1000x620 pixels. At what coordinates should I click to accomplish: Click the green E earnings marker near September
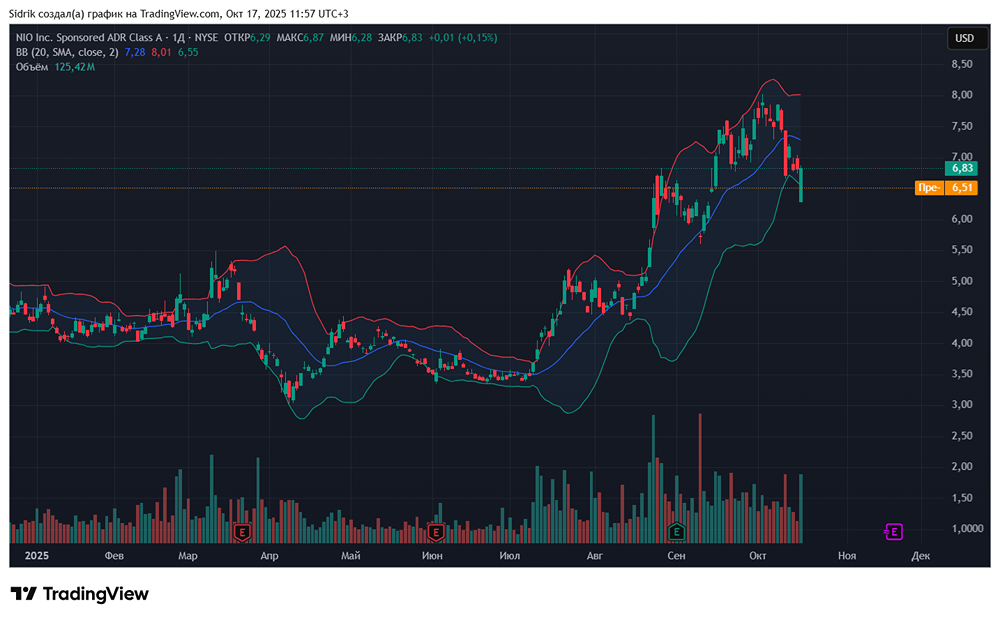[x=677, y=531]
